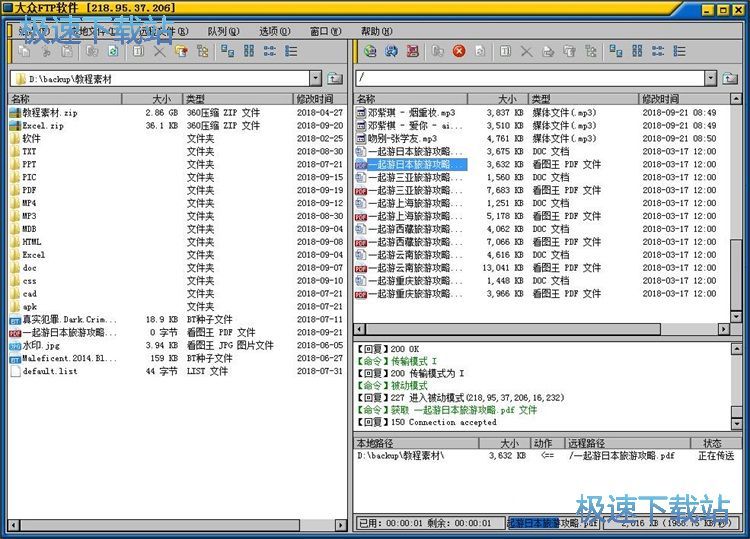Sort local files by 名称 column
The height and width of the screenshot is (539, 750).
click(65, 99)
